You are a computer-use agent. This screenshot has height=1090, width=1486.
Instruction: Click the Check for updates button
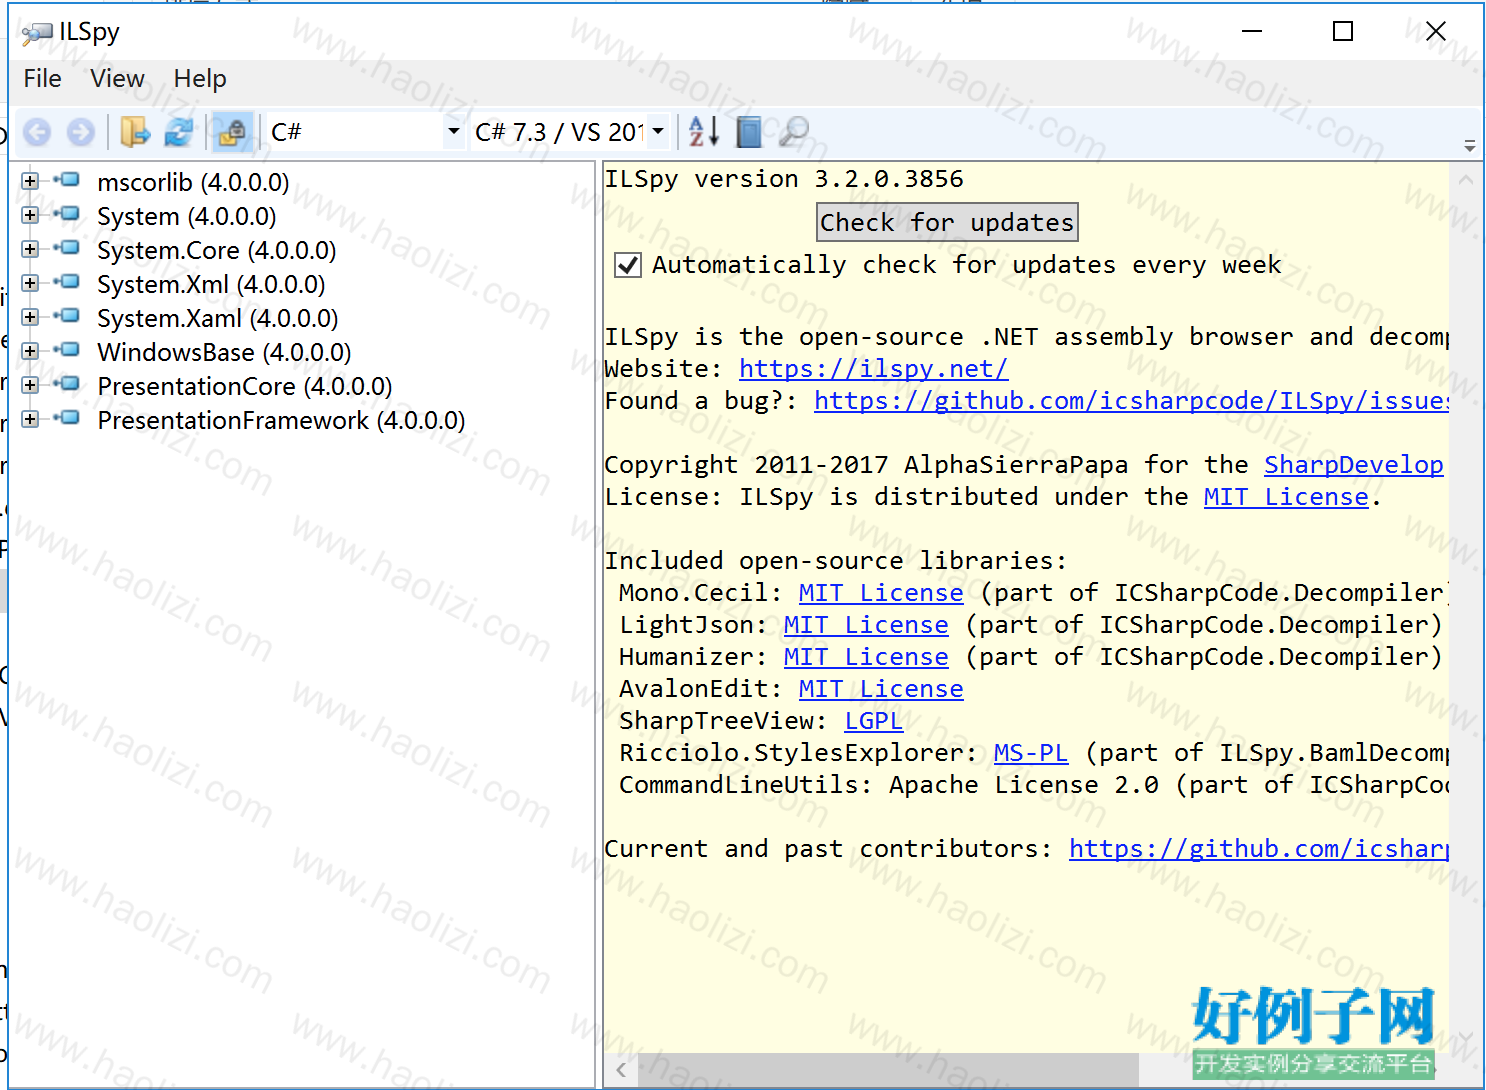[x=947, y=222]
